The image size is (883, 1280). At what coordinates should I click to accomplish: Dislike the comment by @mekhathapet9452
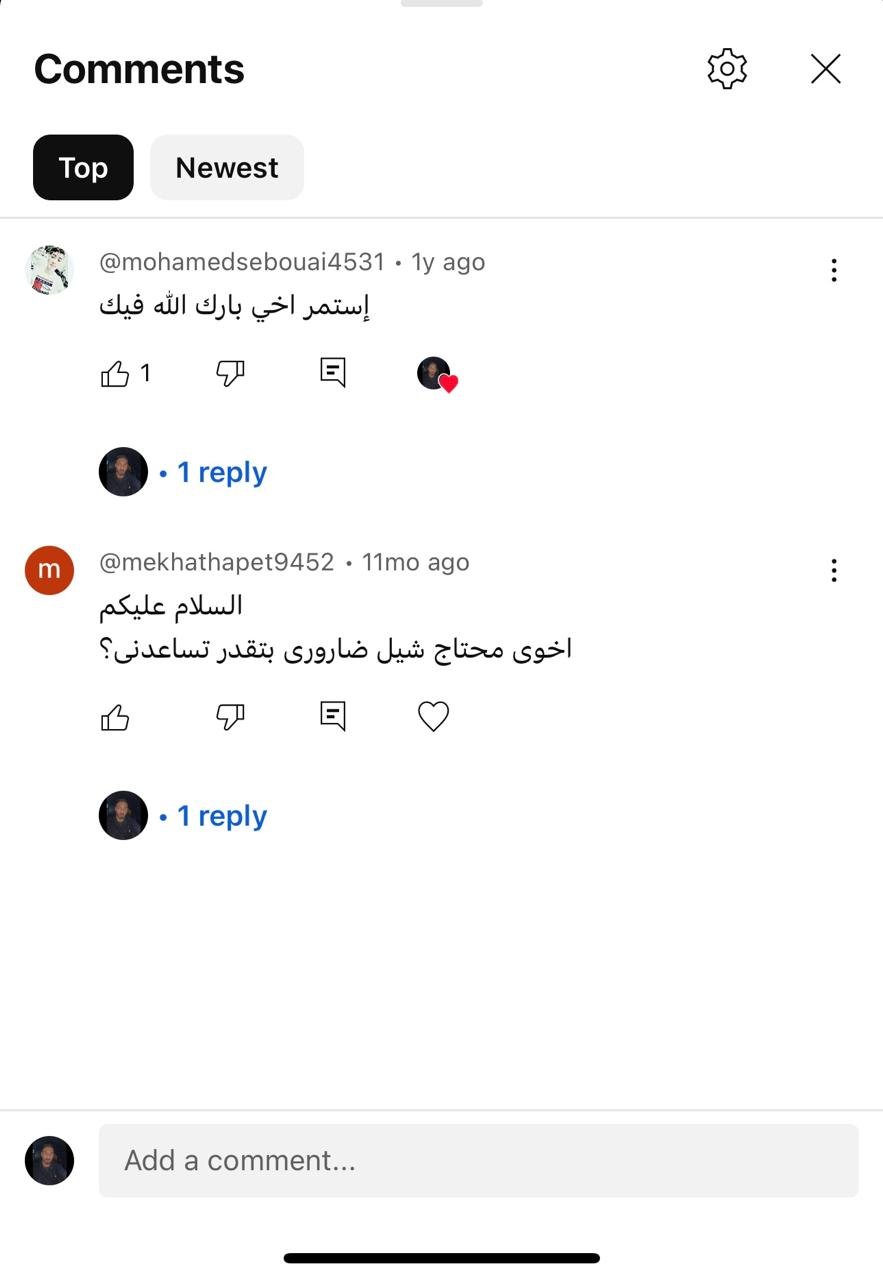231,717
